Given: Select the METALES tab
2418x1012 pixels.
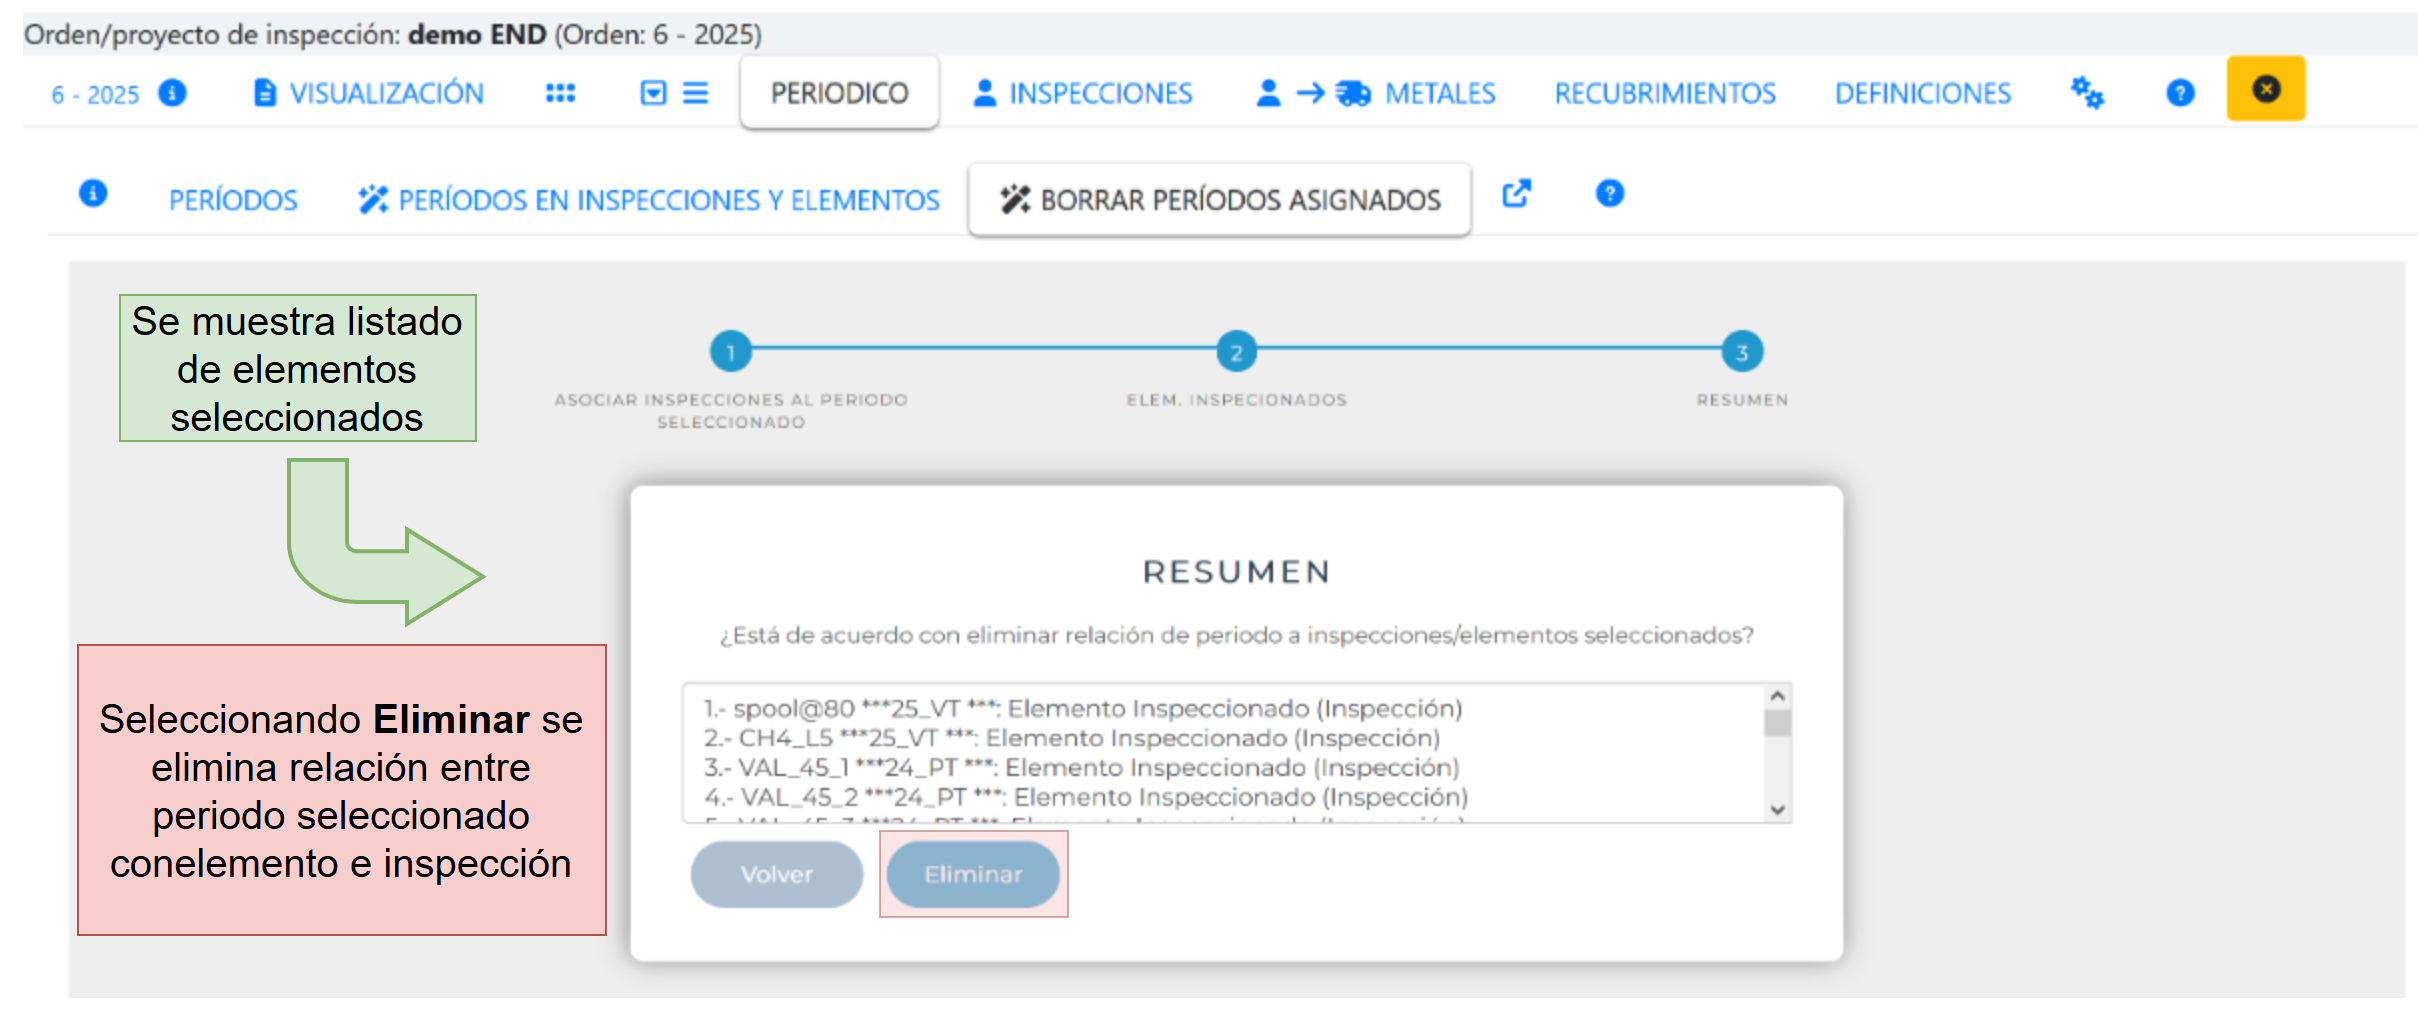Looking at the screenshot, I should [x=1376, y=93].
